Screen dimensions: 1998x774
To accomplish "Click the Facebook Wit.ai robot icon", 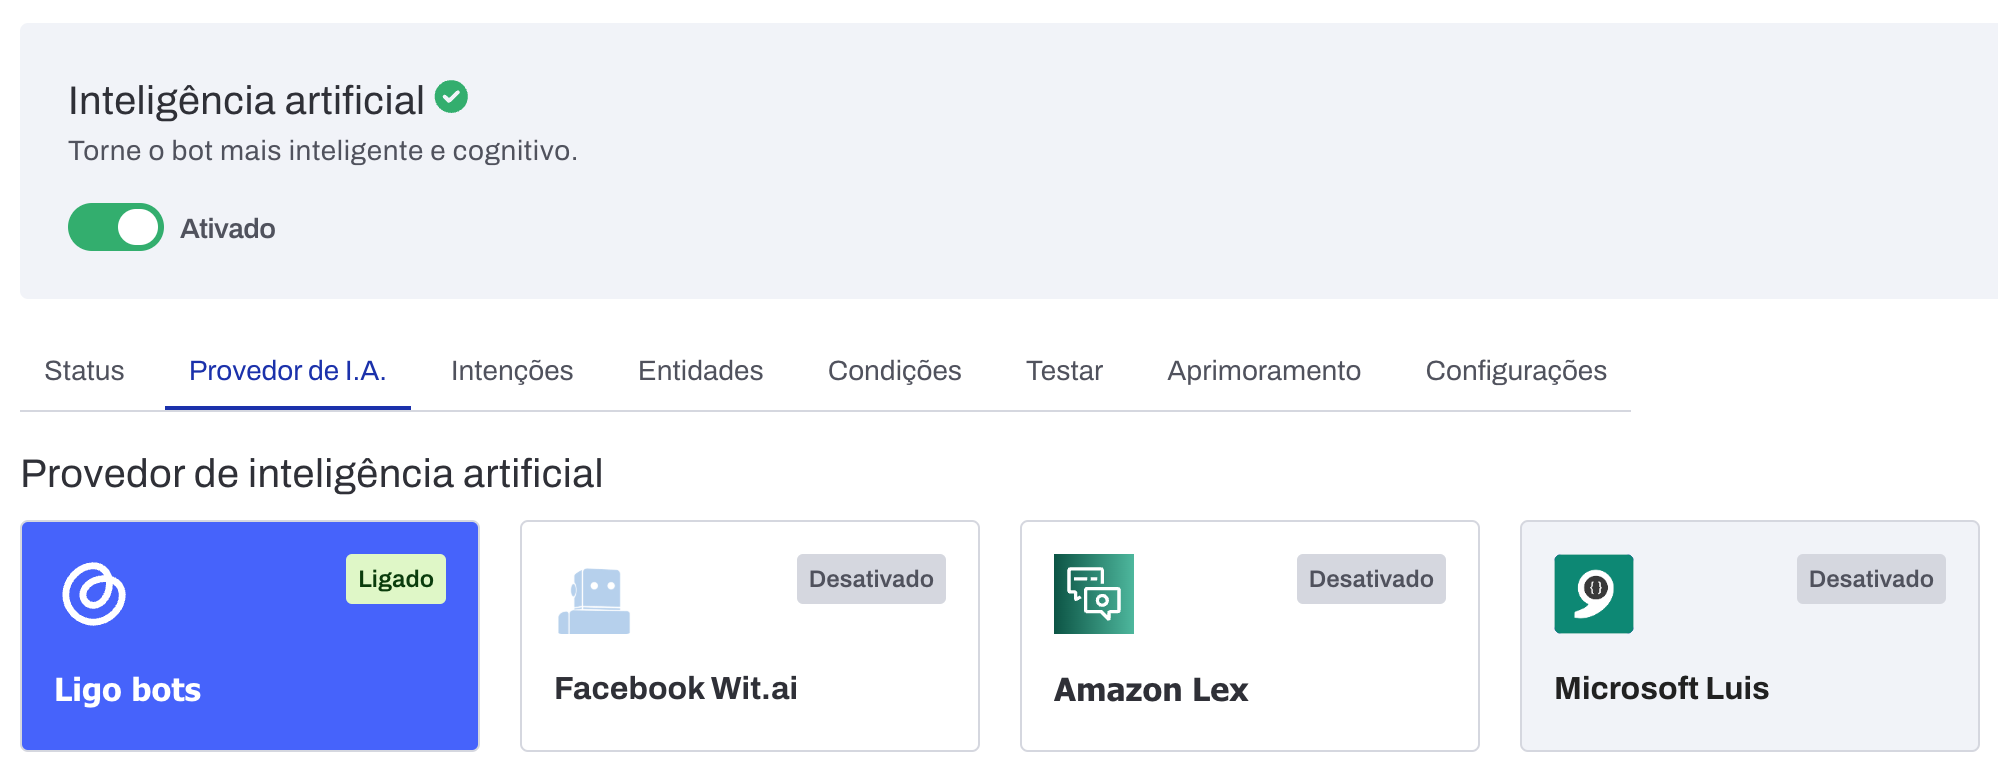I will click(x=594, y=601).
